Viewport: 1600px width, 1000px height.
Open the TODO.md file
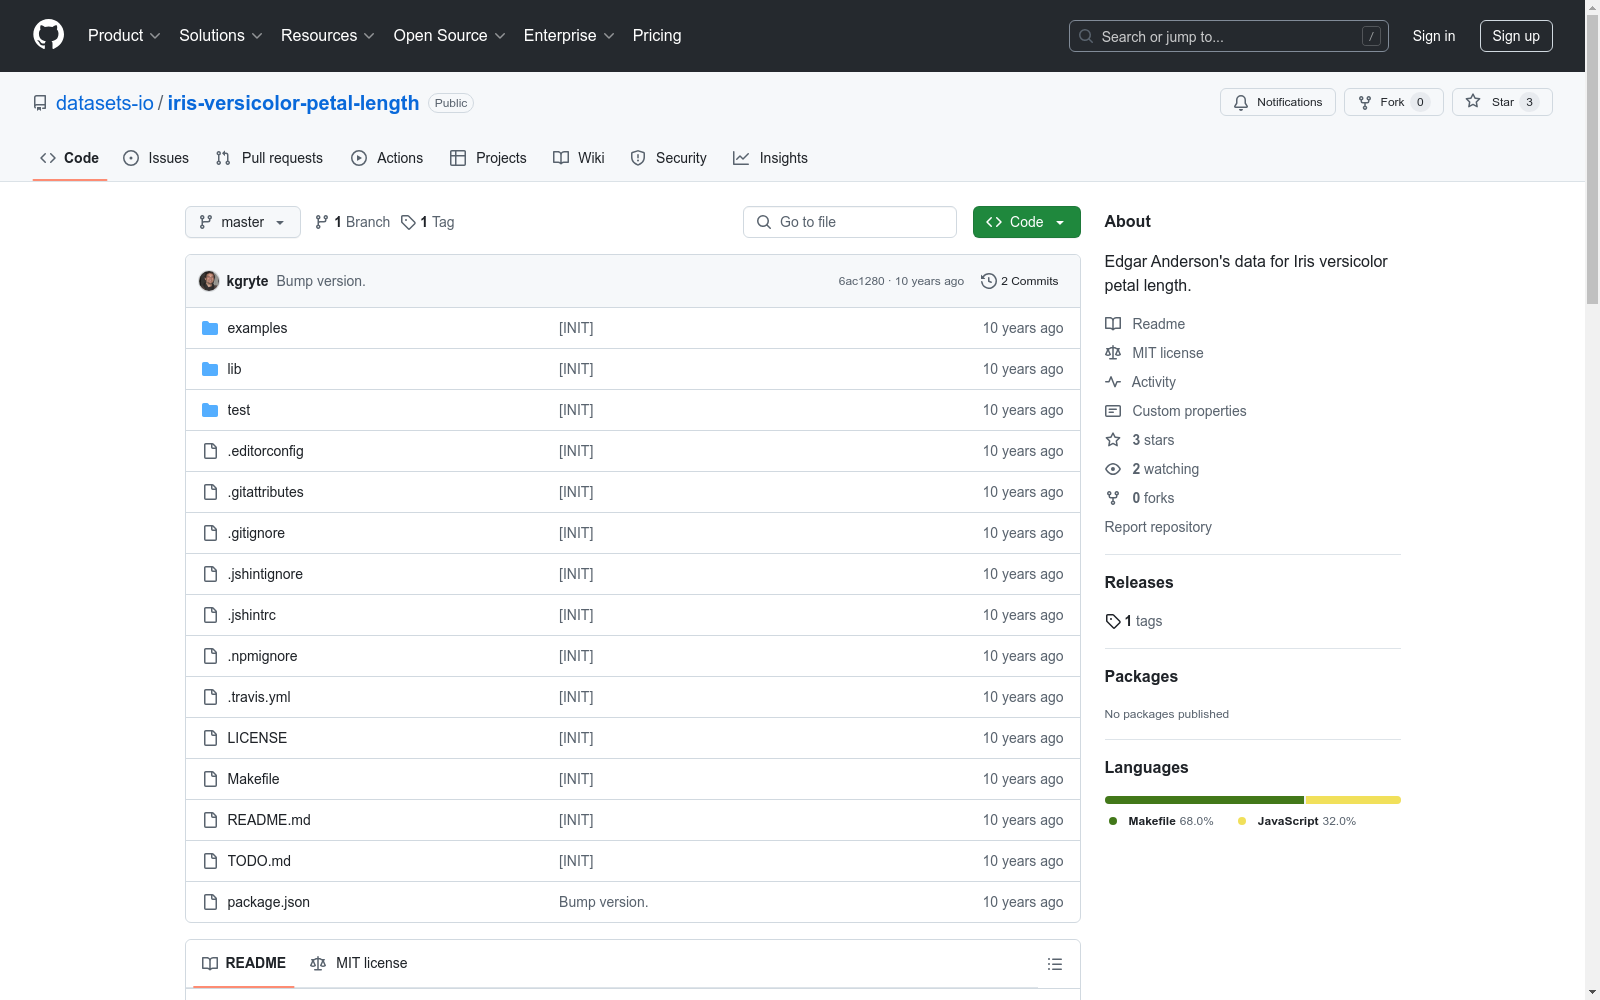pyautogui.click(x=259, y=861)
